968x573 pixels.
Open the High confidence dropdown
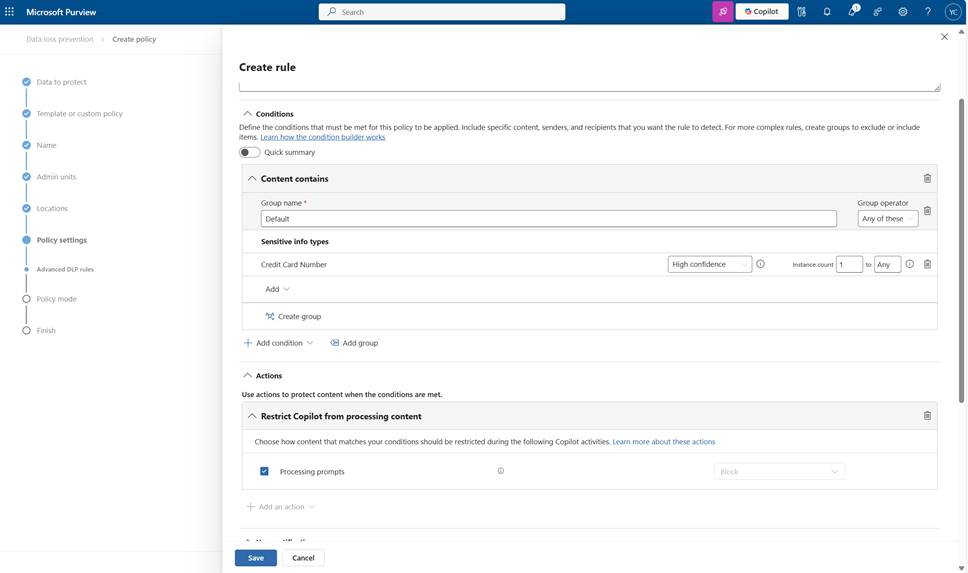tap(709, 265)
